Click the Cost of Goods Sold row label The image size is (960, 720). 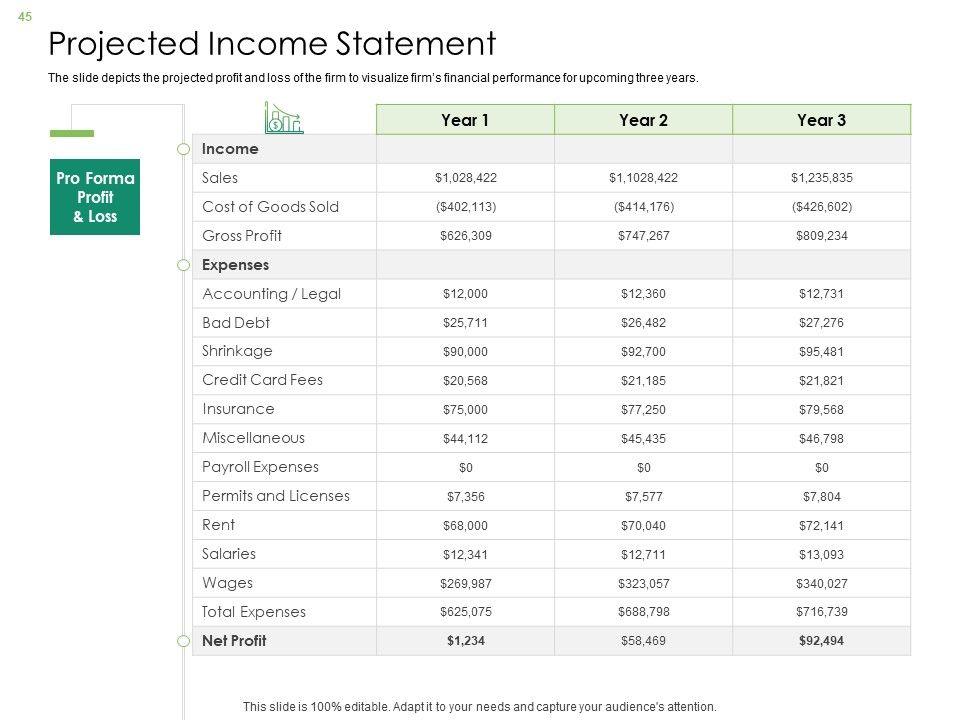(270, 207)
